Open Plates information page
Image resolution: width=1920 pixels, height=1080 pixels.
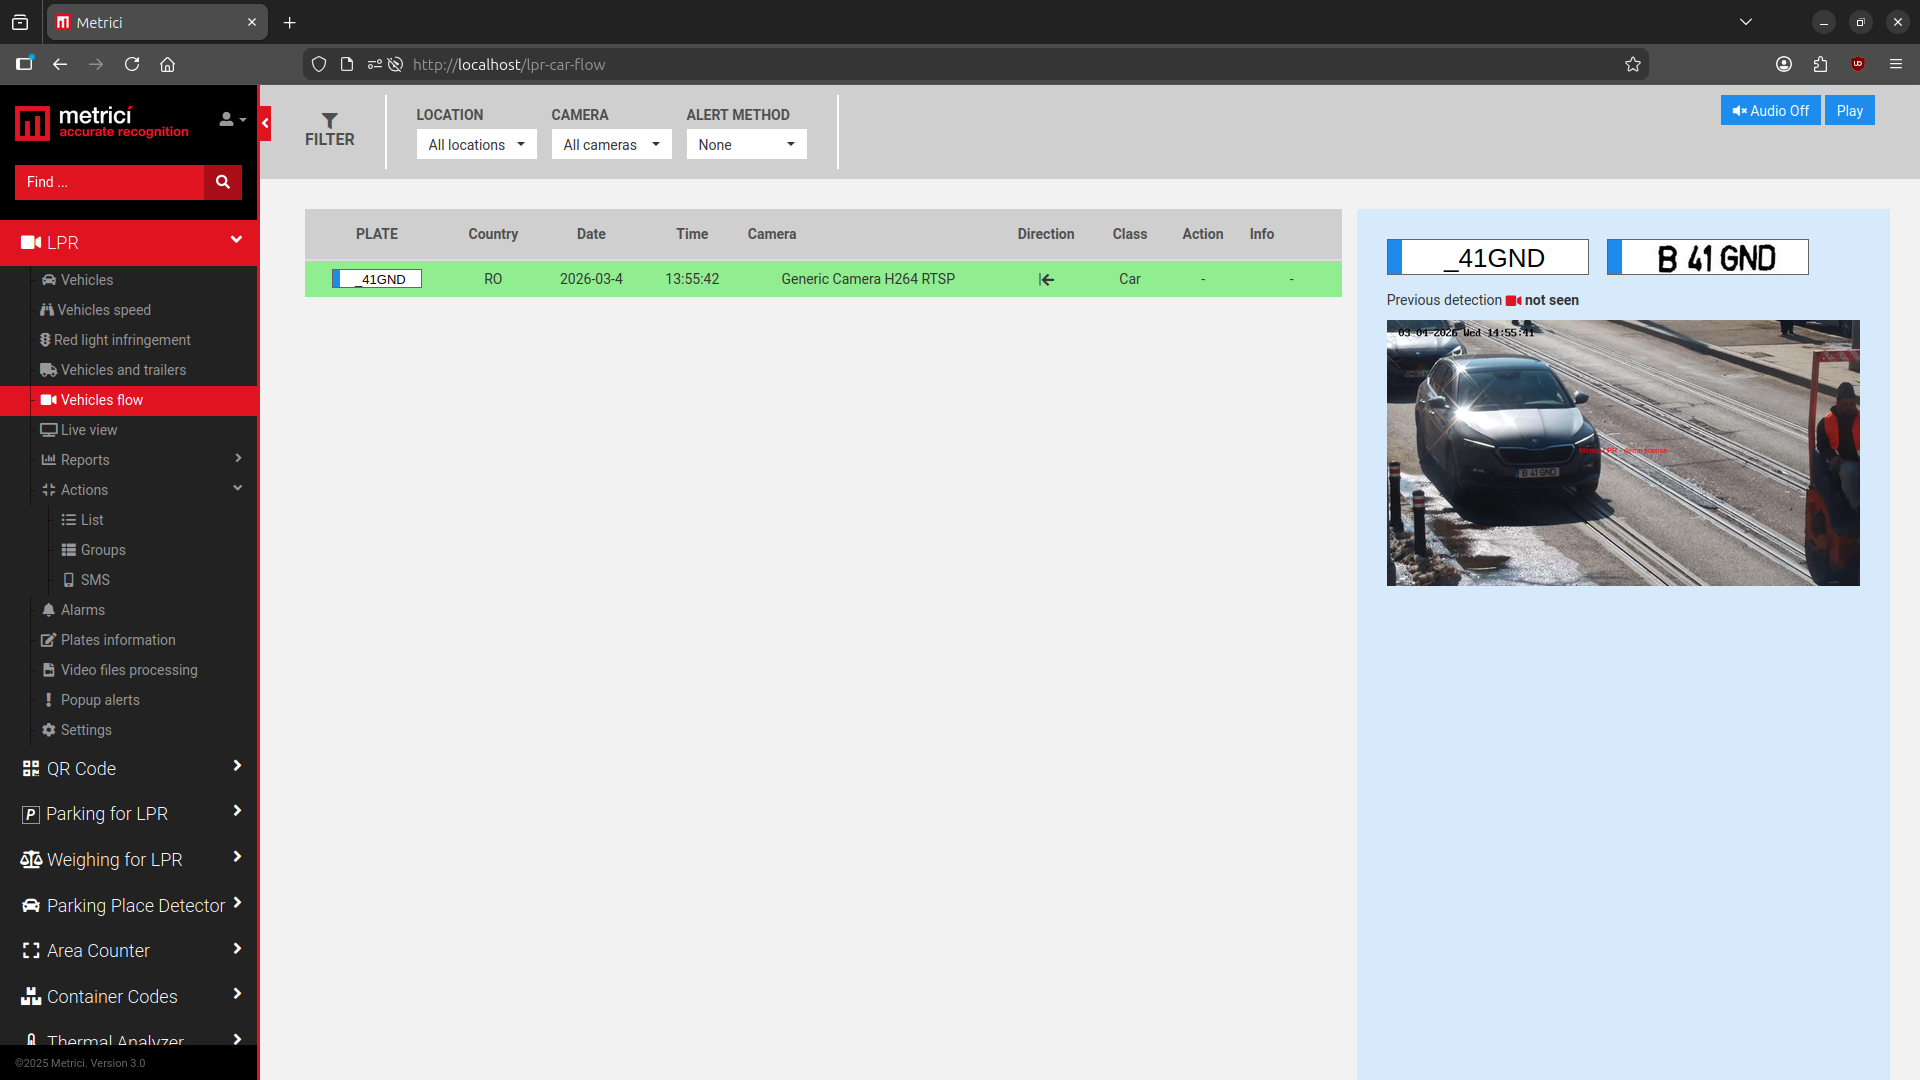point(118,640)
